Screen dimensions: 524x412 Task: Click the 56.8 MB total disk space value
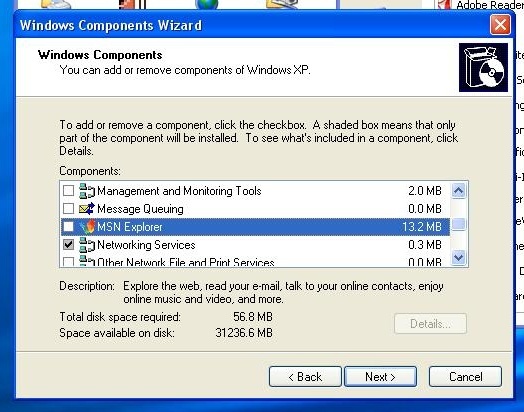click(253, 317)
